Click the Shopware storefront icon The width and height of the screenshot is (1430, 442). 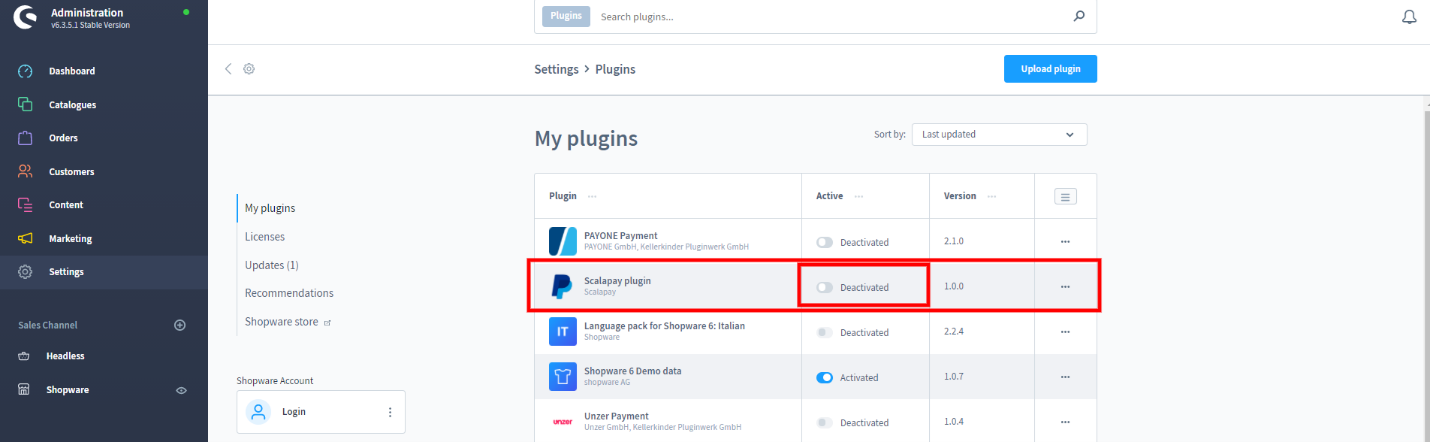pos(26,390)
